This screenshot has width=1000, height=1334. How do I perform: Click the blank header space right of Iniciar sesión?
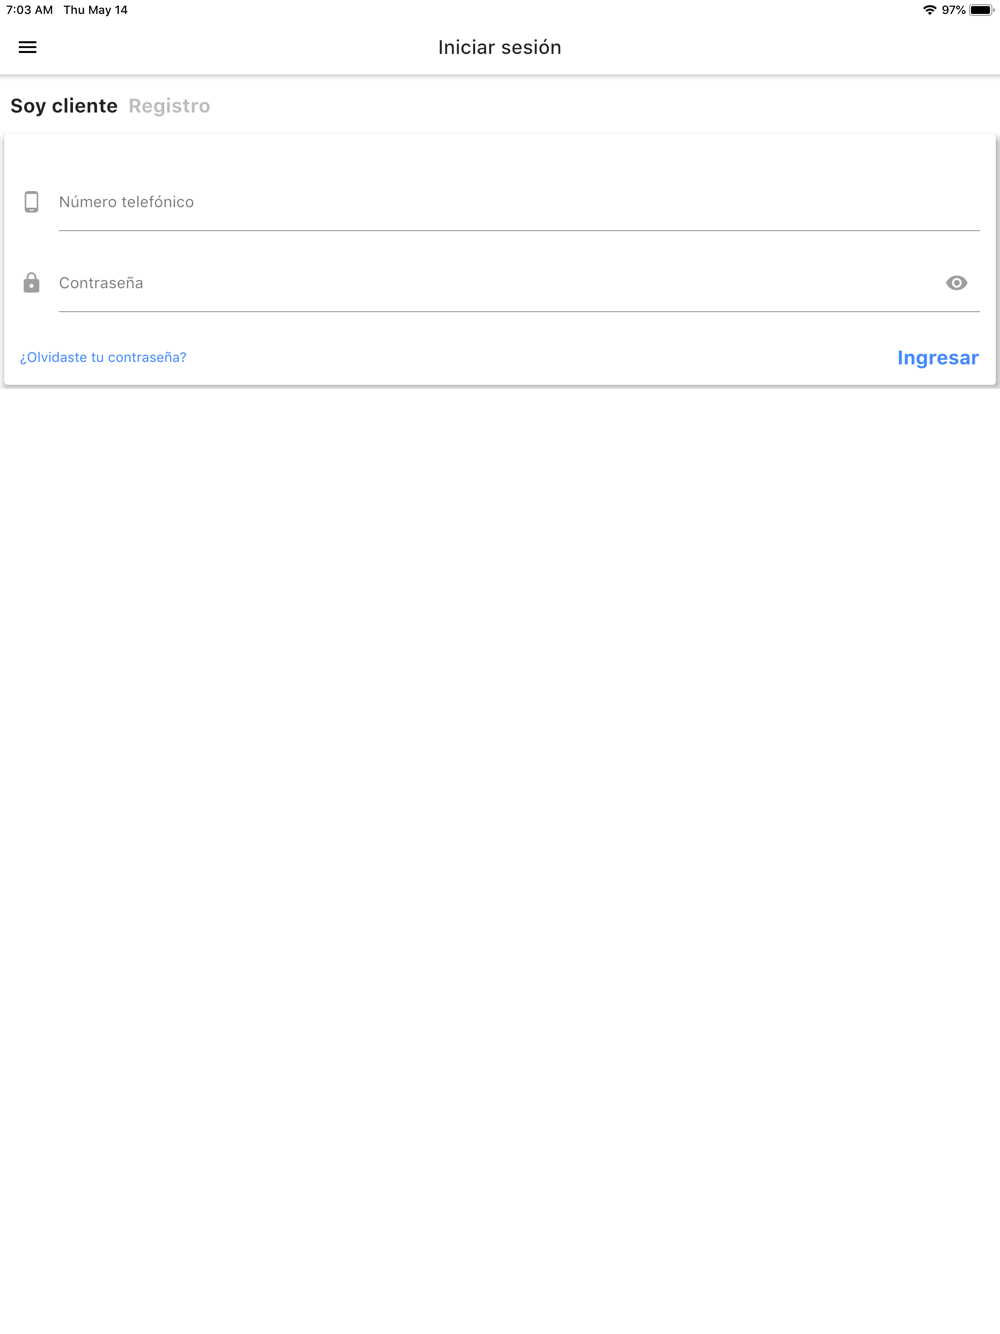tap(780, 47)
